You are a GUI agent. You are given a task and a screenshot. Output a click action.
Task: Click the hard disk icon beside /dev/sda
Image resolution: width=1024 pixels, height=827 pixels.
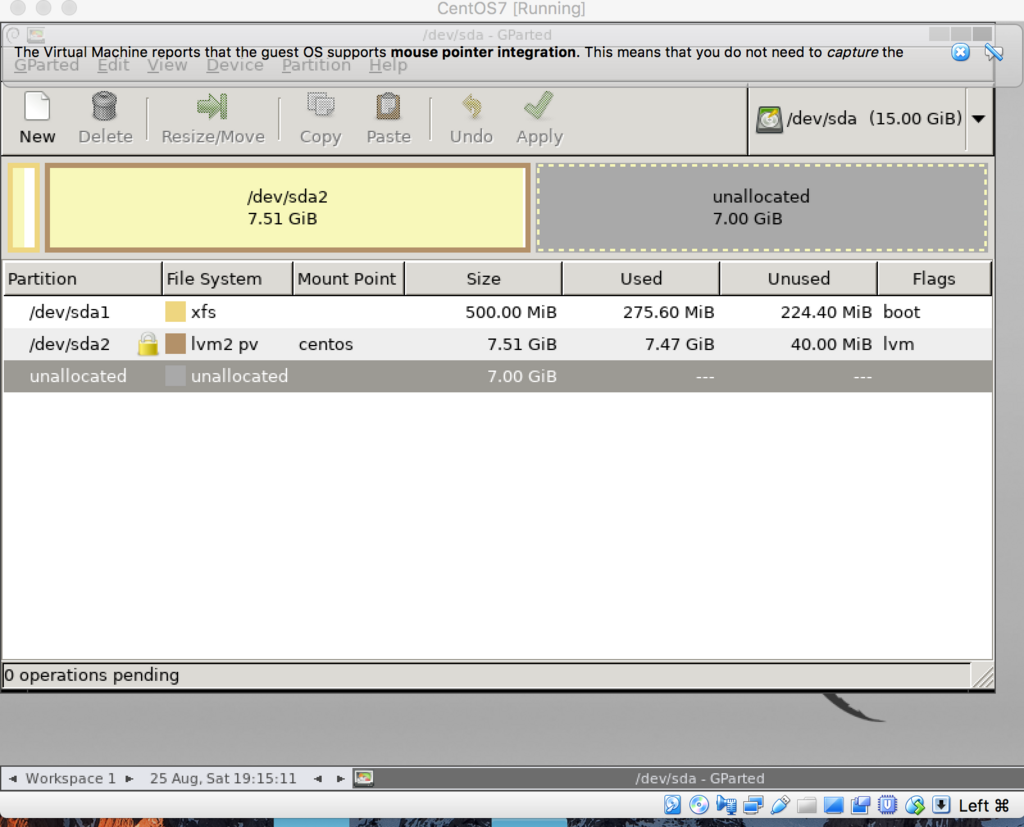point(769,120)
